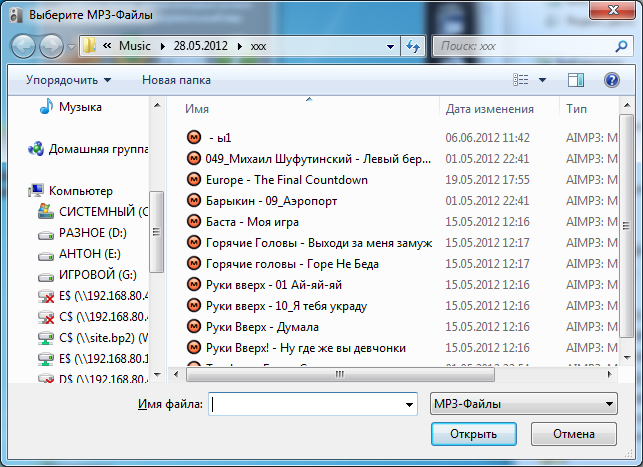Click the Forward navigation arrow

[51, 46]
